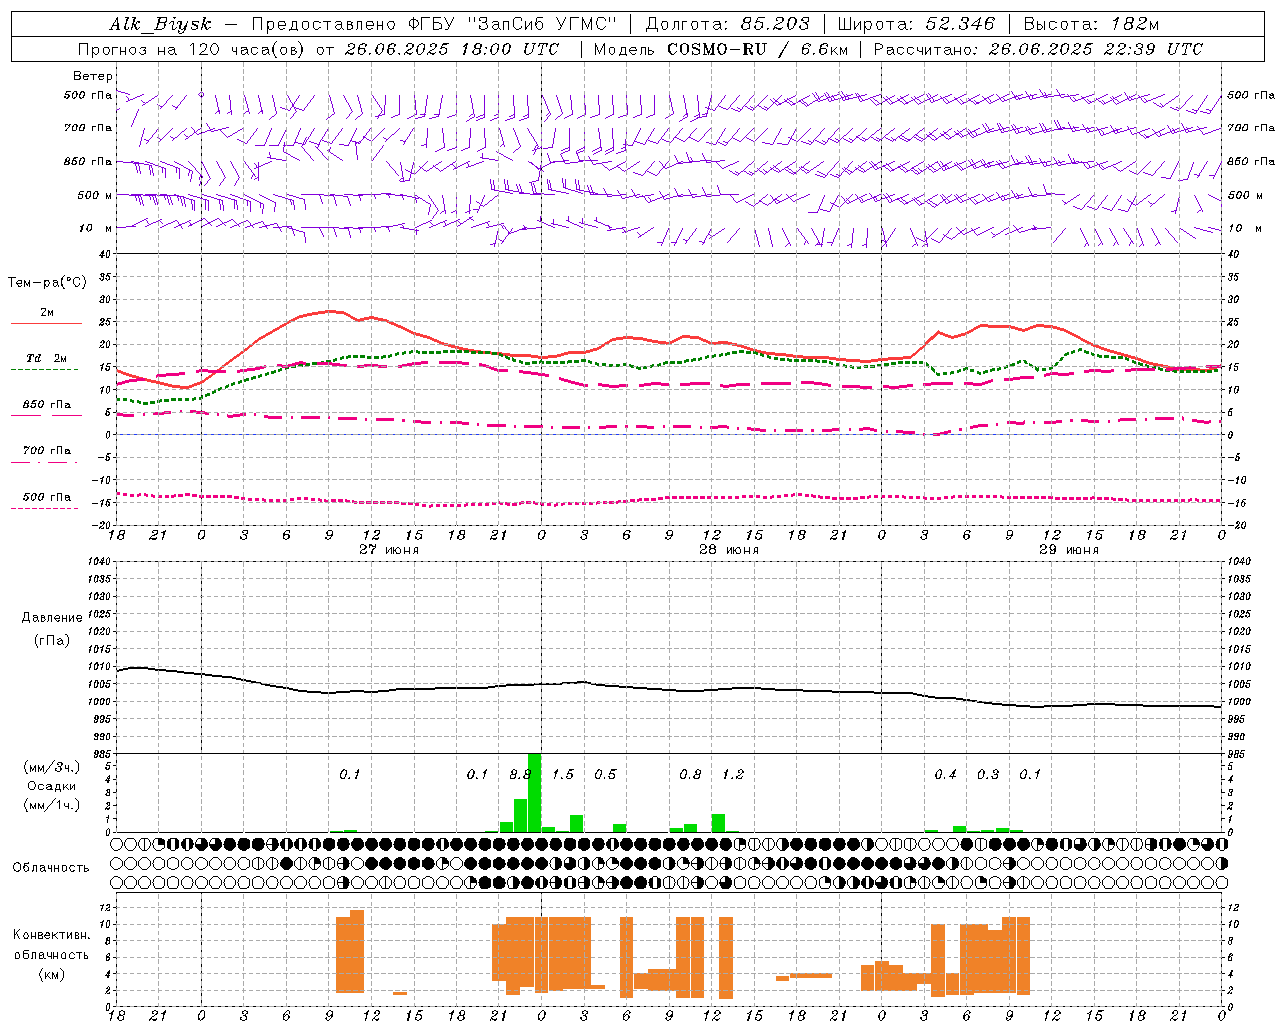
Task: Click the 0.4 precipitation total
Action: tap(945, 775)
